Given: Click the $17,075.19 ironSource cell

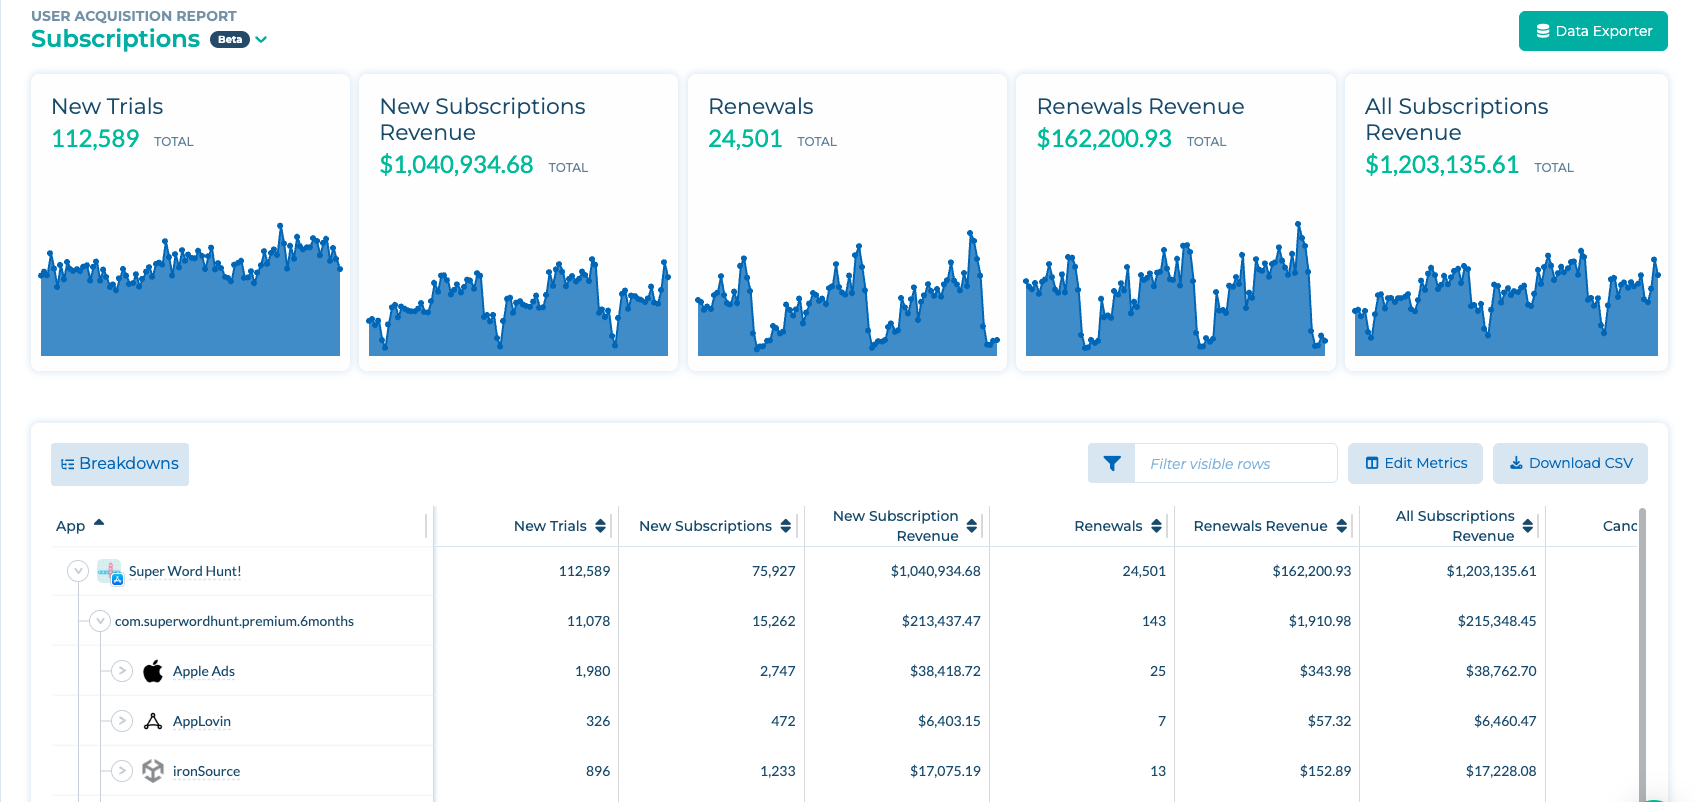Looking at the screenshot, I should 945,771.
